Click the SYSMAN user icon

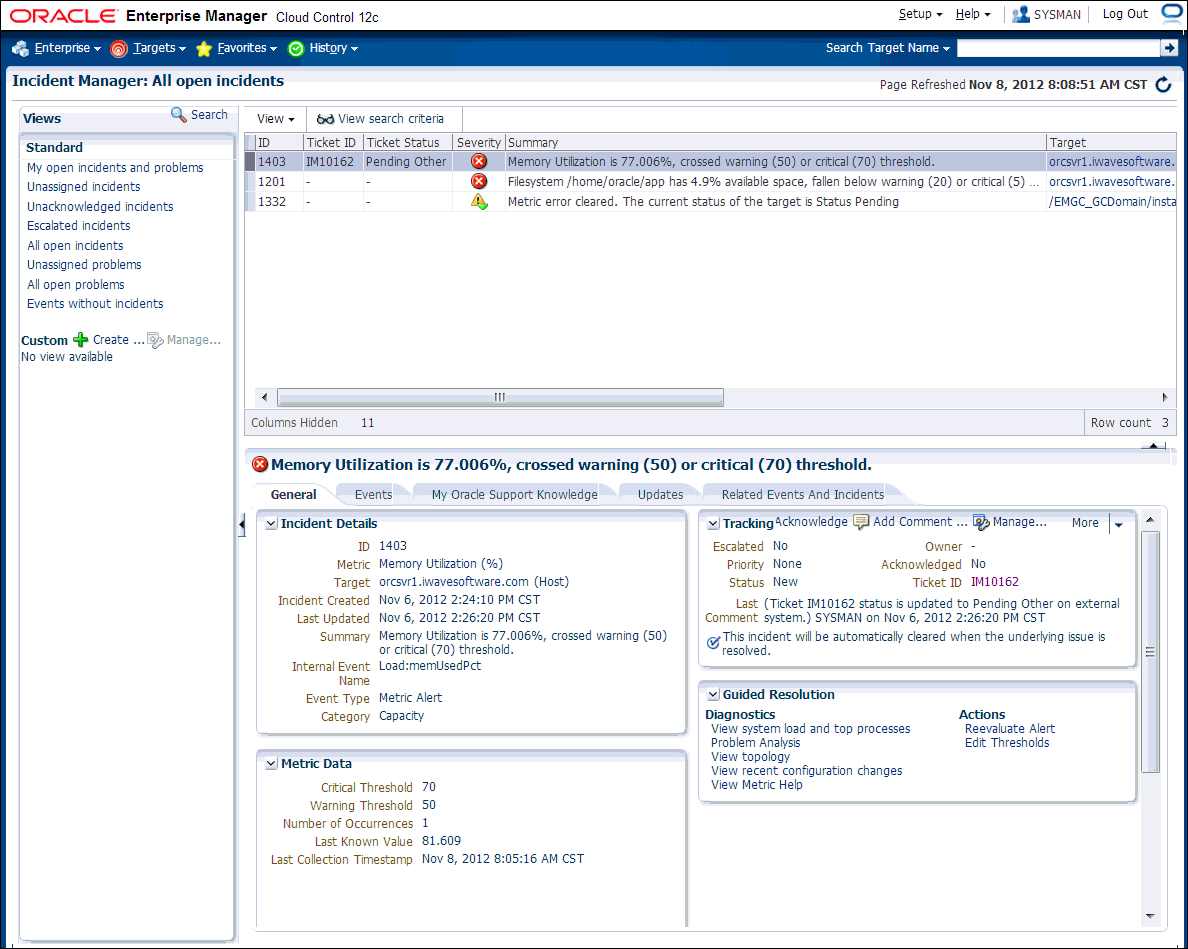coord(1021,14)
